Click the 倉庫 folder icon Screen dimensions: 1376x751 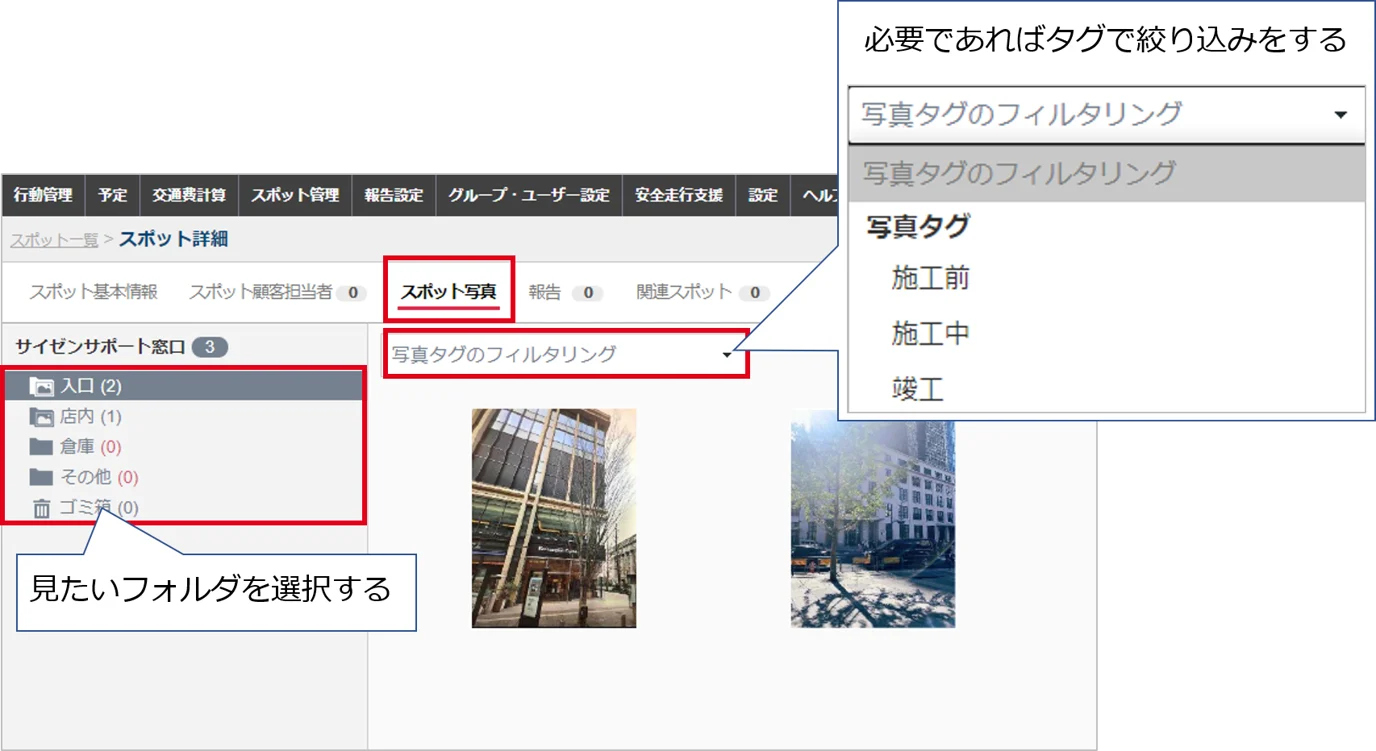[x=41, y=447]
